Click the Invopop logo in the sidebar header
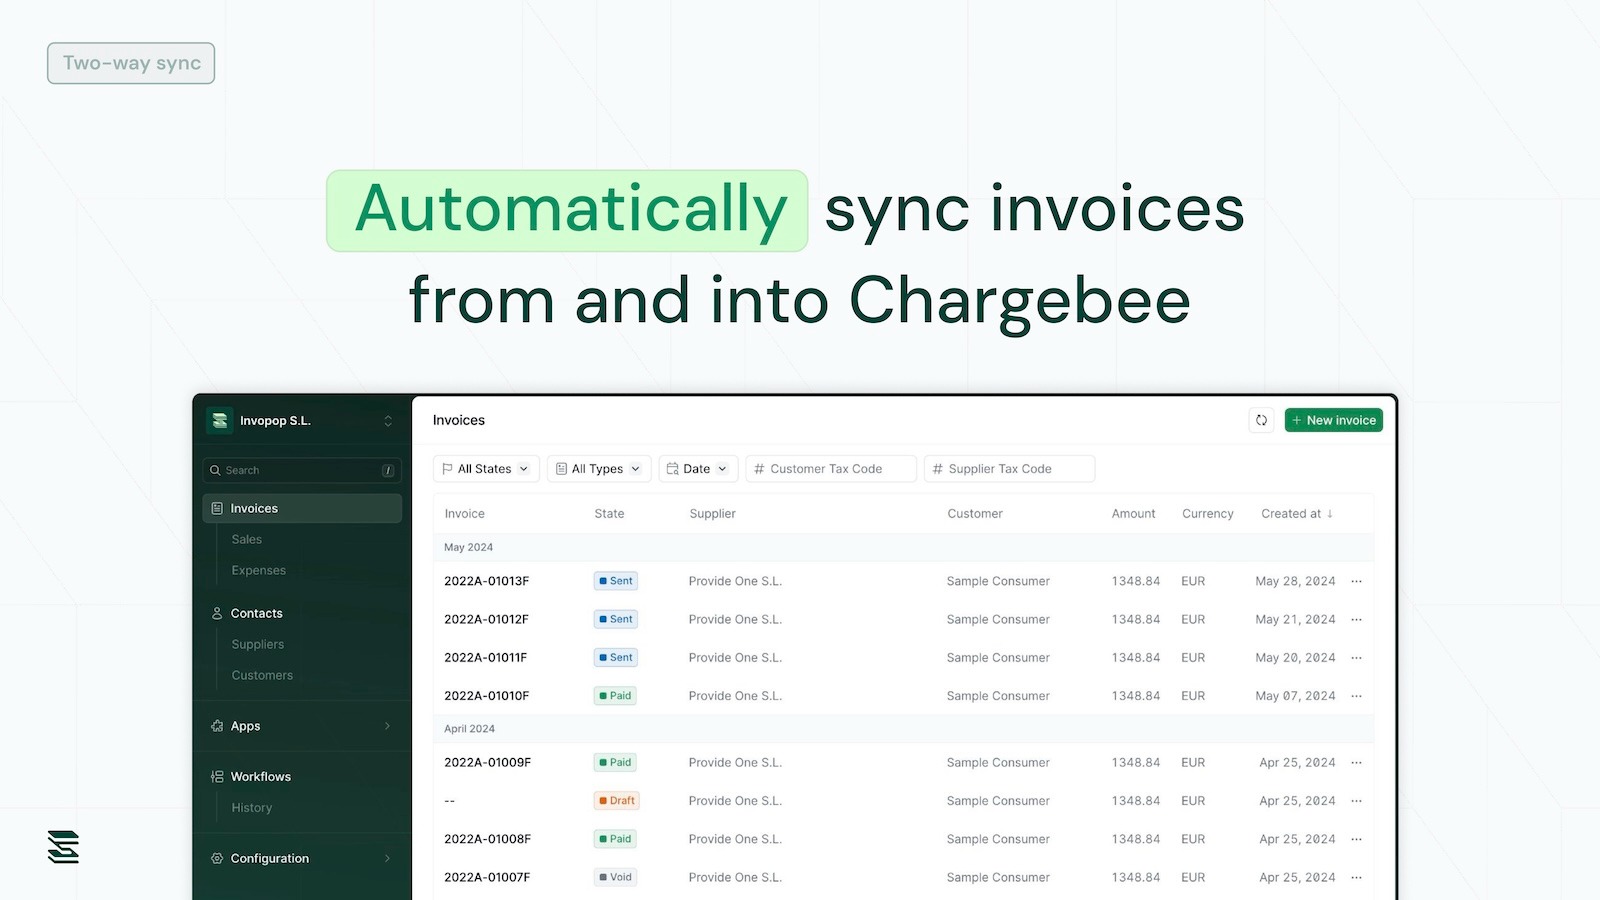The image size is (1600, 900). pos(220,421)
